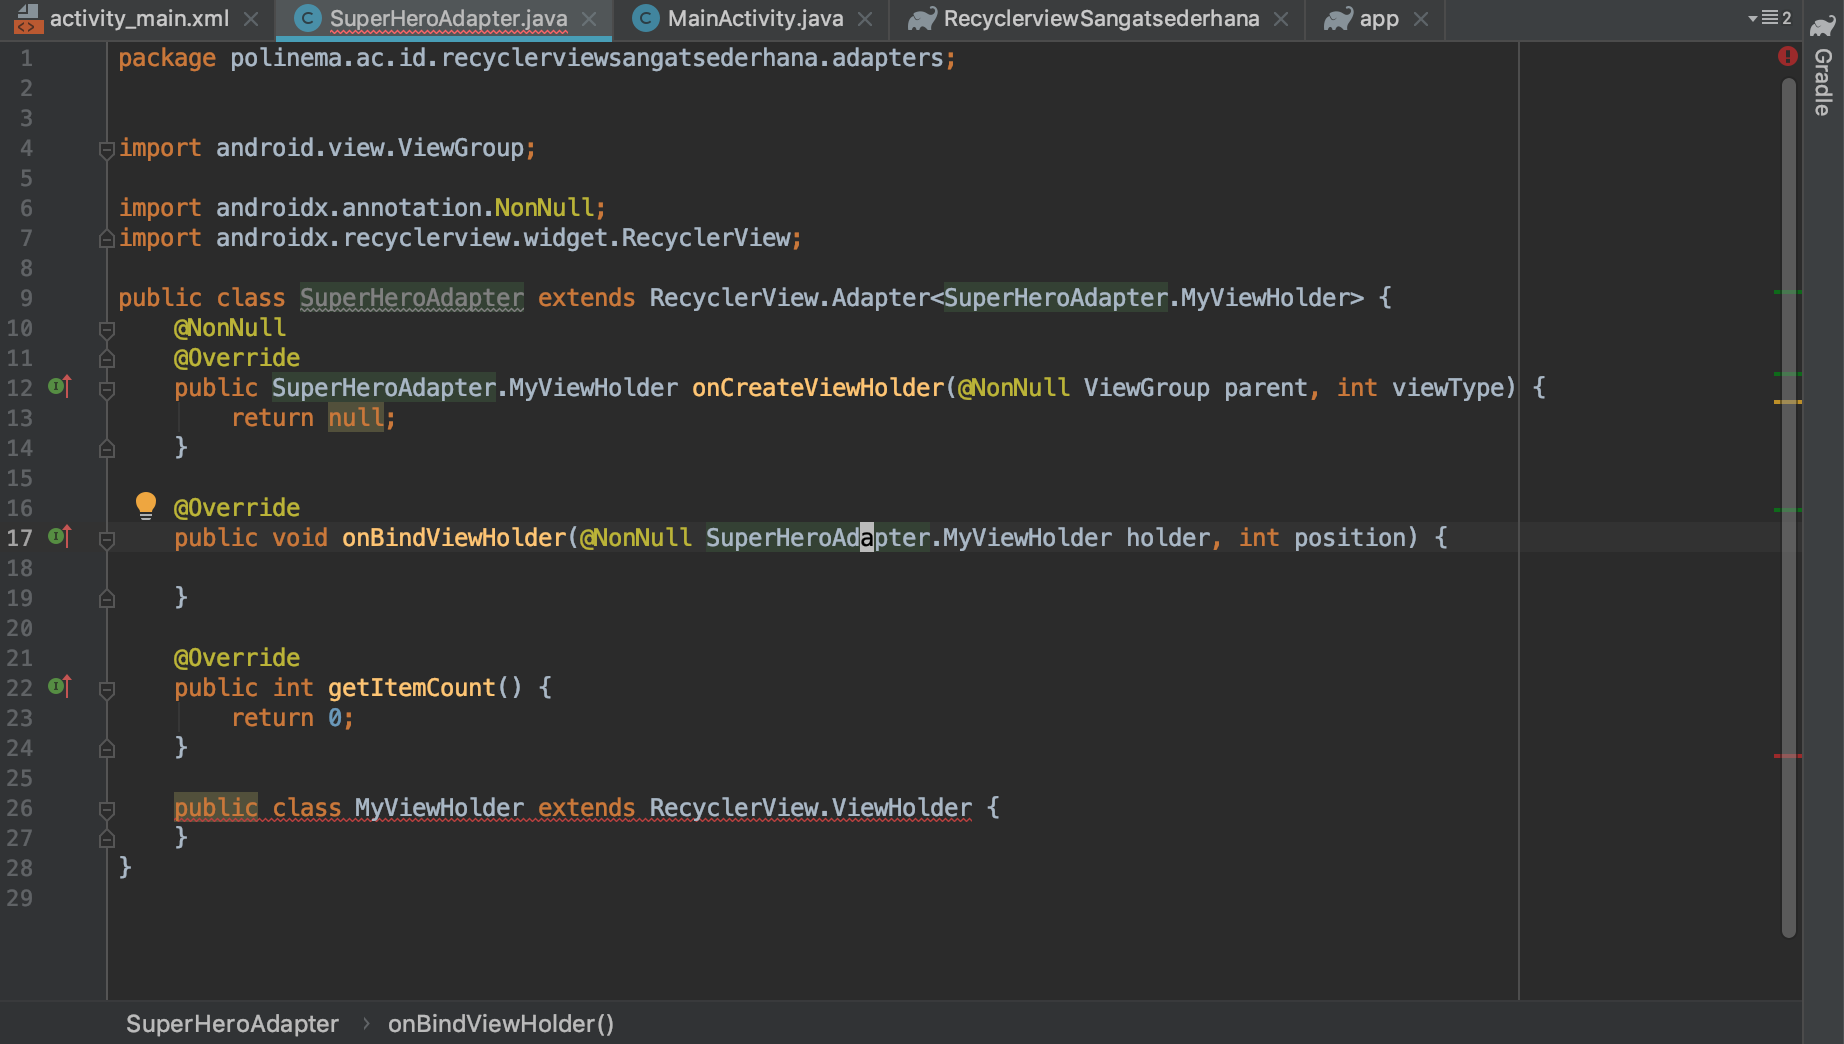This screenshot has width=1844, height=1044.
Task: Click the @Override annotation on line 21
Action: (237, 658)
